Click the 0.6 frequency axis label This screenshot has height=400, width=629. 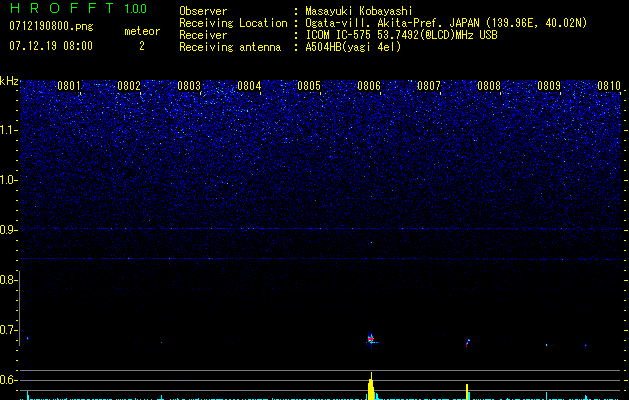(8, 380)
